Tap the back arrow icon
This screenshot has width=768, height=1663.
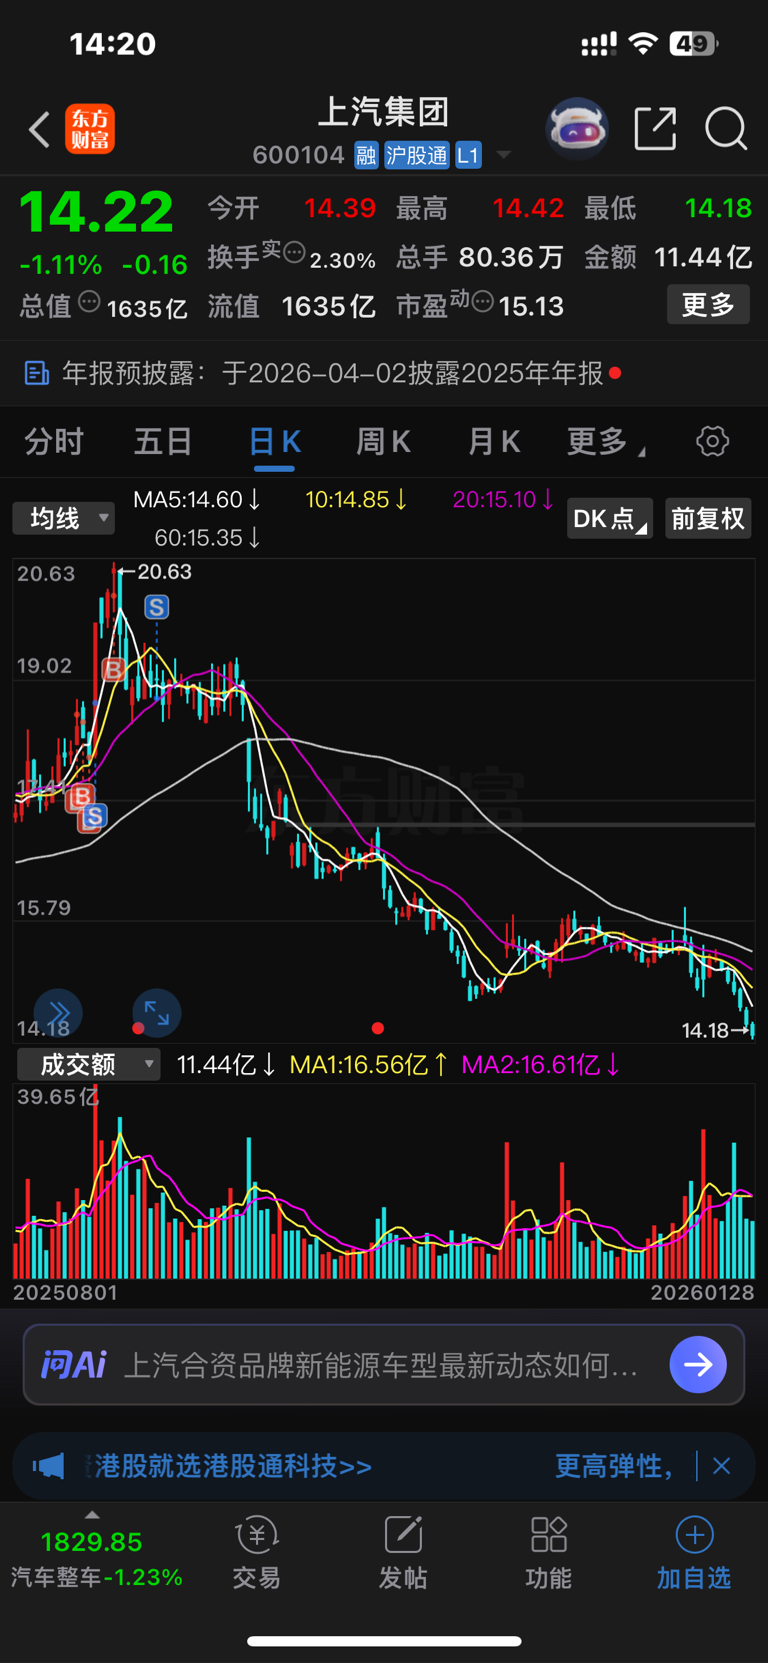tap(39, 130)
